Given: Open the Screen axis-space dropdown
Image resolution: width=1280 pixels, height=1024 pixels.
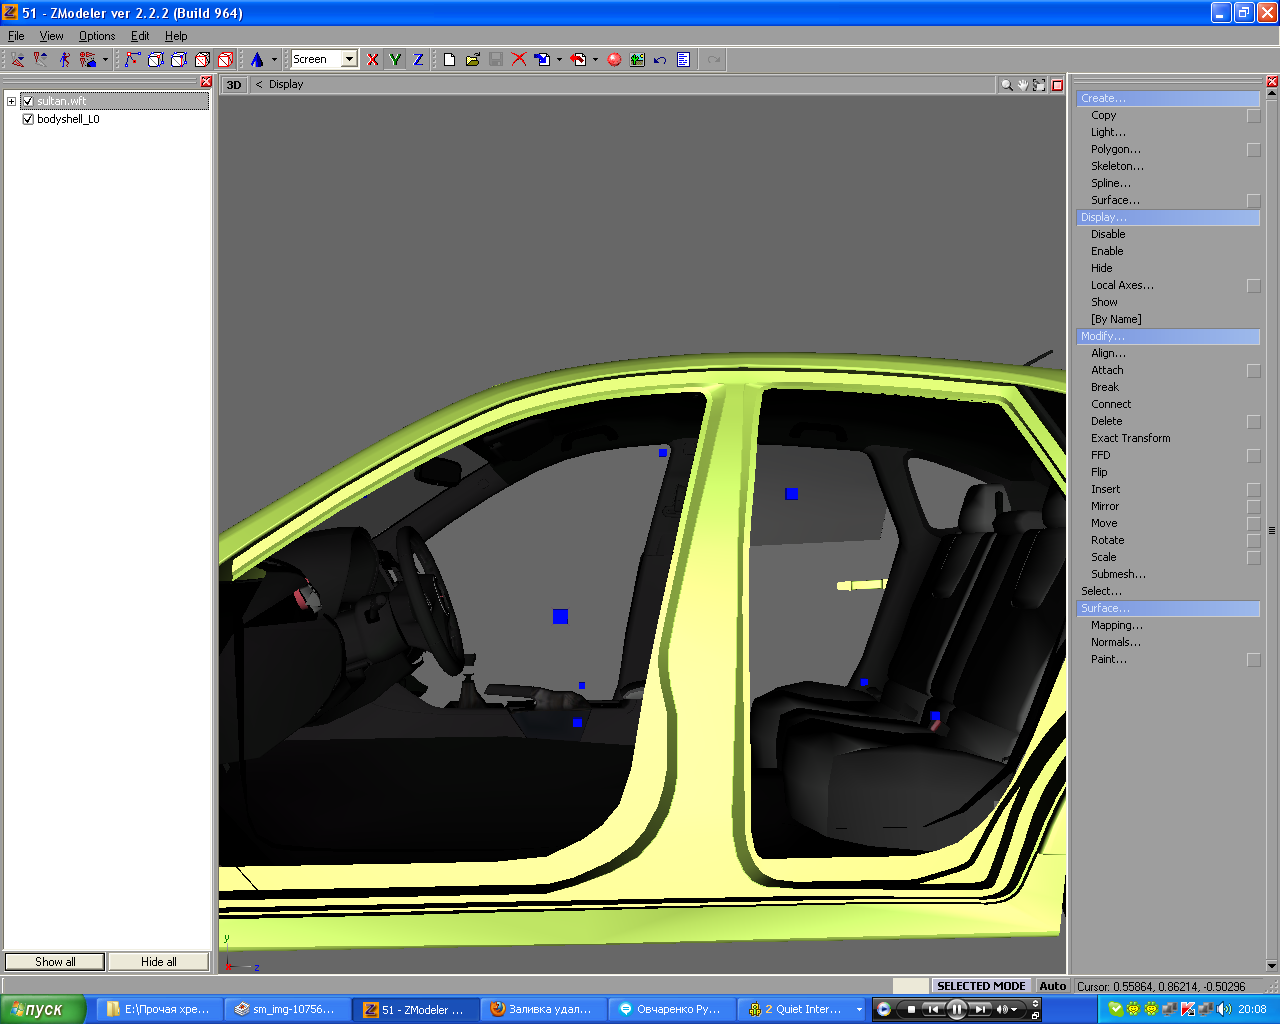Looking at the screenshot, I should (x=349, y=60).
